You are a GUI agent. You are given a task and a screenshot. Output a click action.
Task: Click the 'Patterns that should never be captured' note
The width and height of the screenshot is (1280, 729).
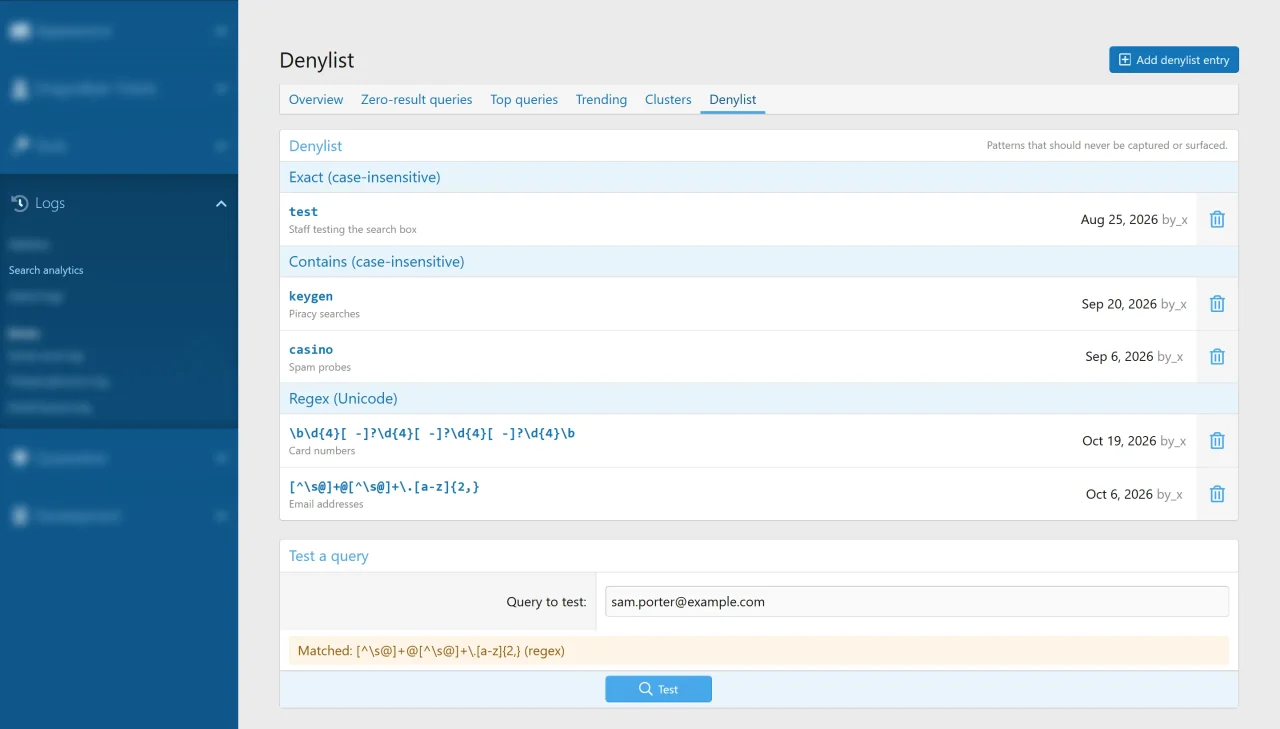tap(1107, 146)
